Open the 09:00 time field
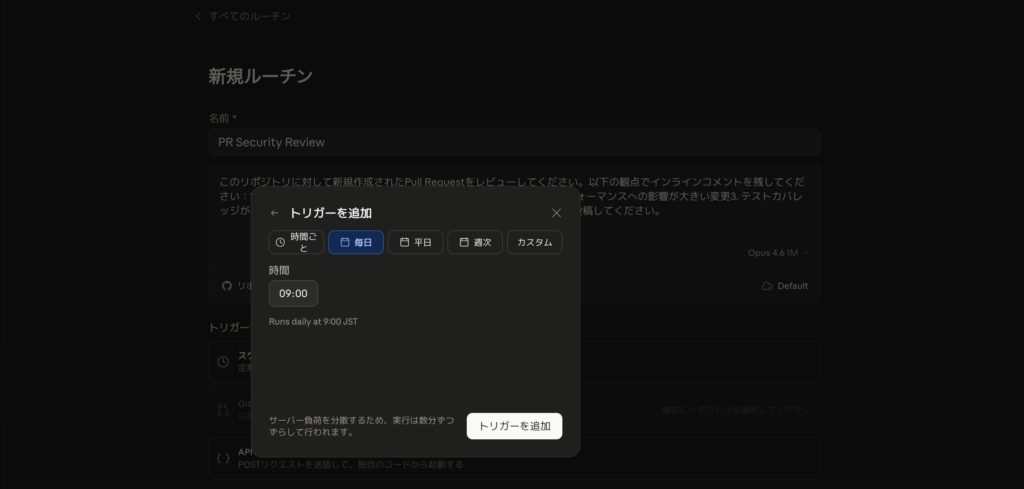 pos(293,293)
